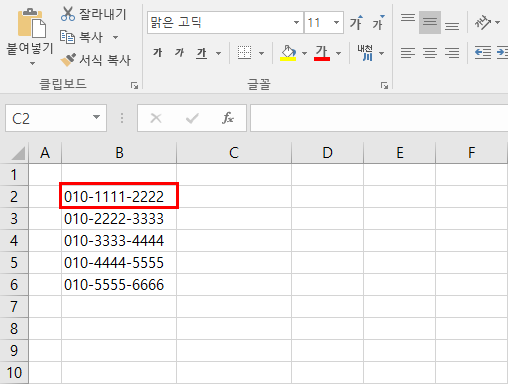Center text horizontally
Image resolution: width=508 pixels, height=384 pixels.
click(x=430, y=53)
